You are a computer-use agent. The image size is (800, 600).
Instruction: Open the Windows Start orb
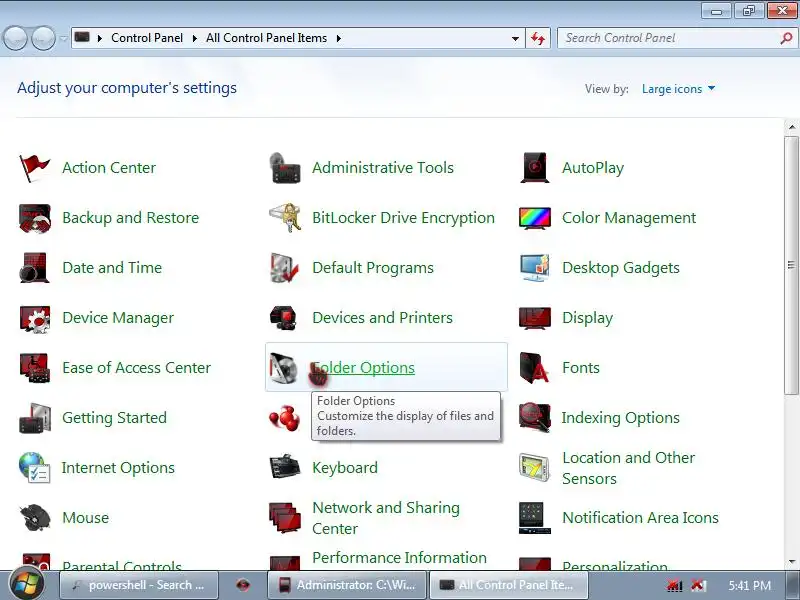tap(27, 583)
